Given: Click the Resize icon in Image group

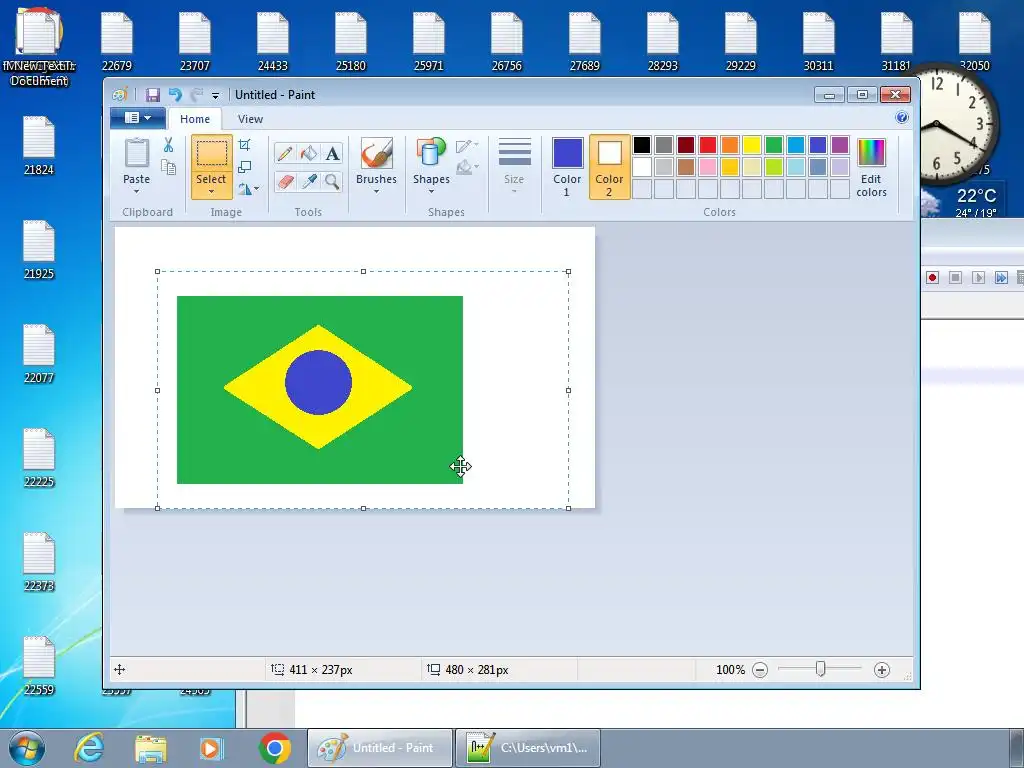Looking at the screenshot, I should coord(244,167).
